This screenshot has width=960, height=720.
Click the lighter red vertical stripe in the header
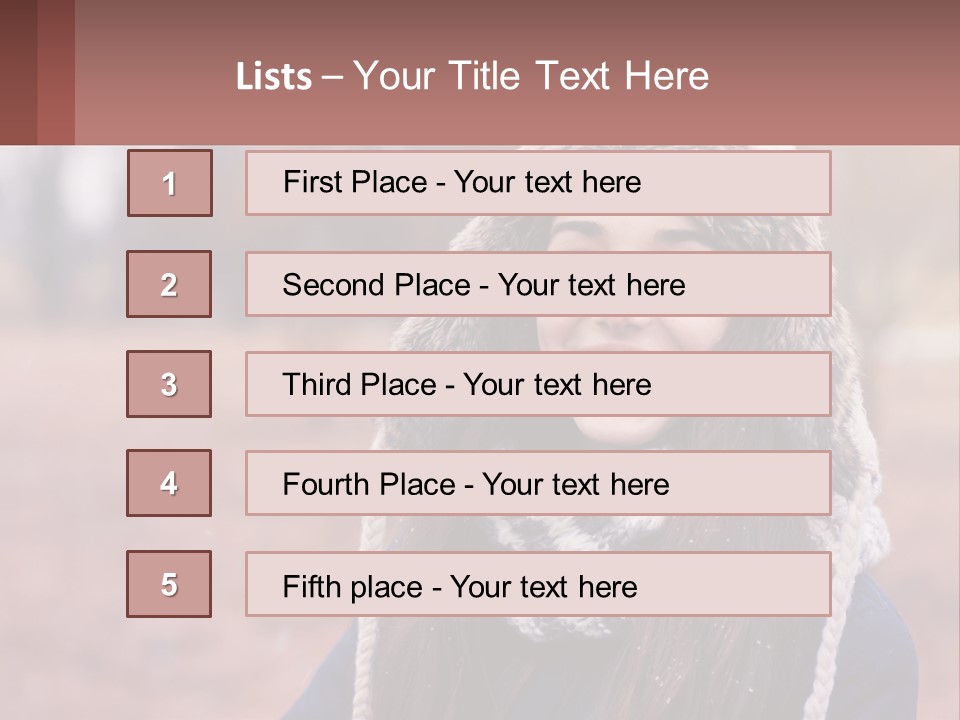tap(56, 72)
